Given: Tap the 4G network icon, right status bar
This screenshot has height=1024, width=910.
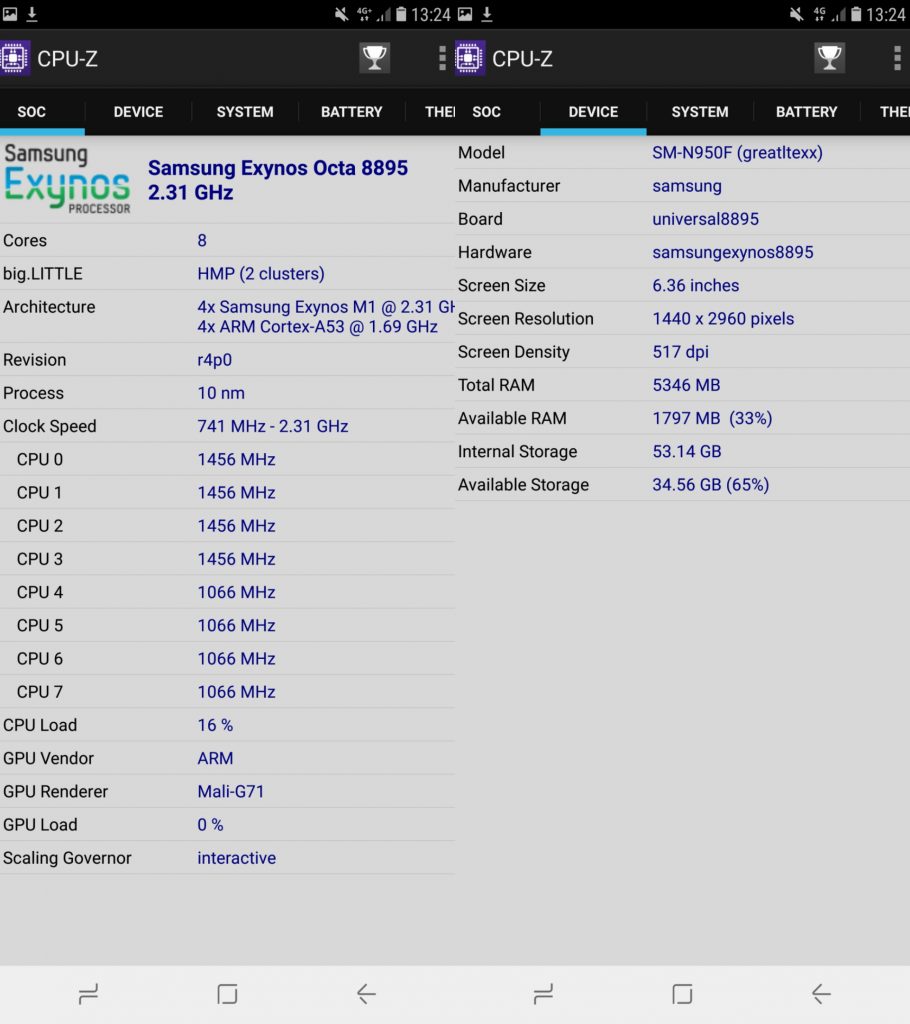Looking at the screenshot, I should [x=819, y=14].
